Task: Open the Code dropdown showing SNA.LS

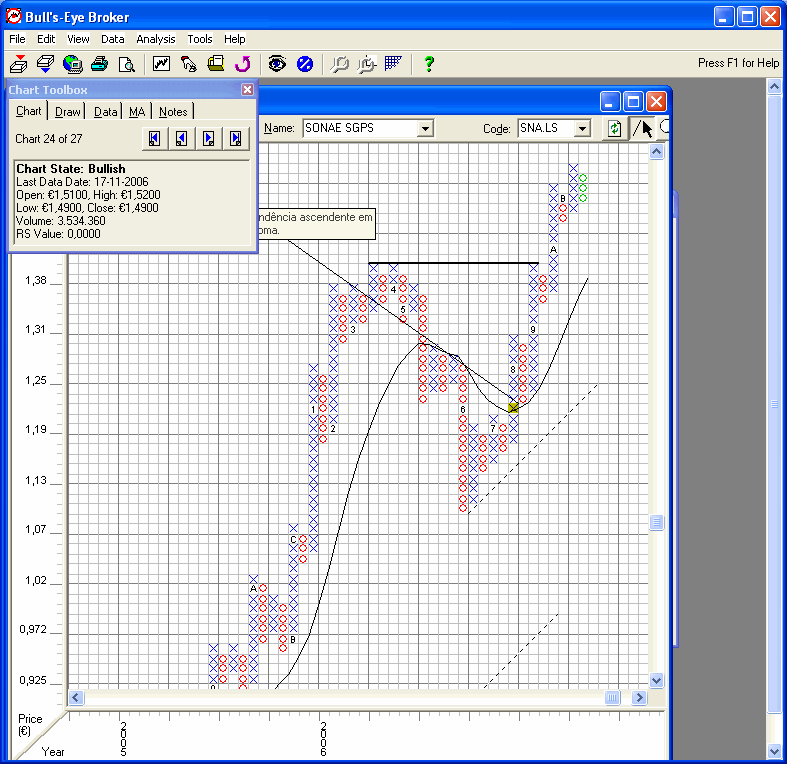Action: click(x=583, y=128)
